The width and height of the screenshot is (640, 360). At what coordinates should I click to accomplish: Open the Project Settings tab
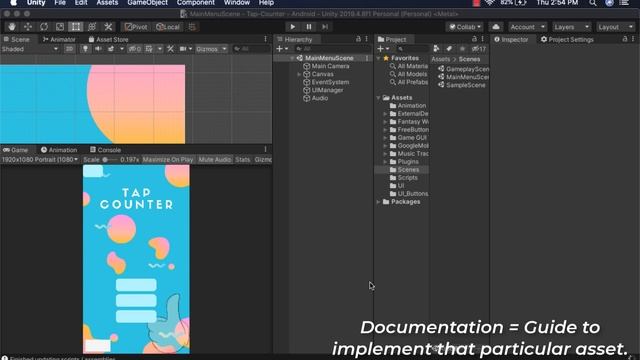point(567,40)
